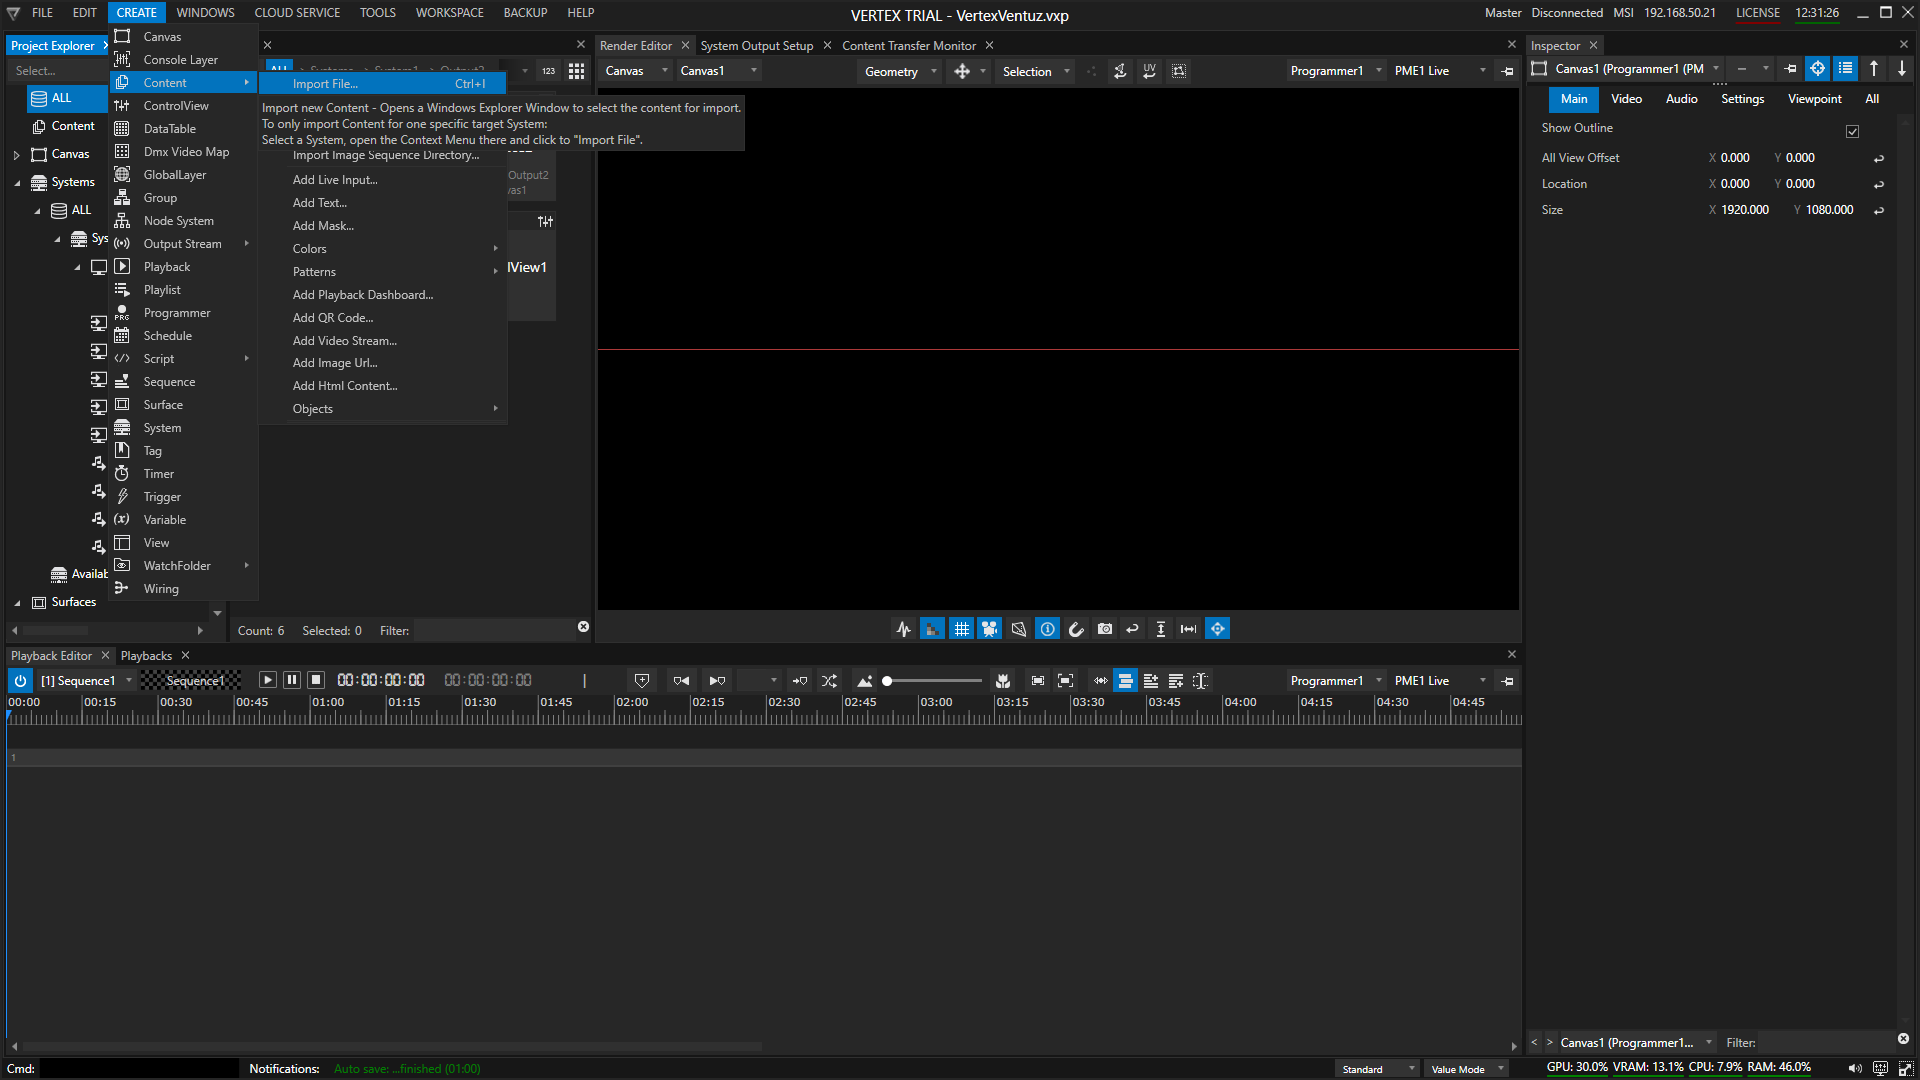Open the Value Mode selector in status bar

[x=1466, y=1069]
